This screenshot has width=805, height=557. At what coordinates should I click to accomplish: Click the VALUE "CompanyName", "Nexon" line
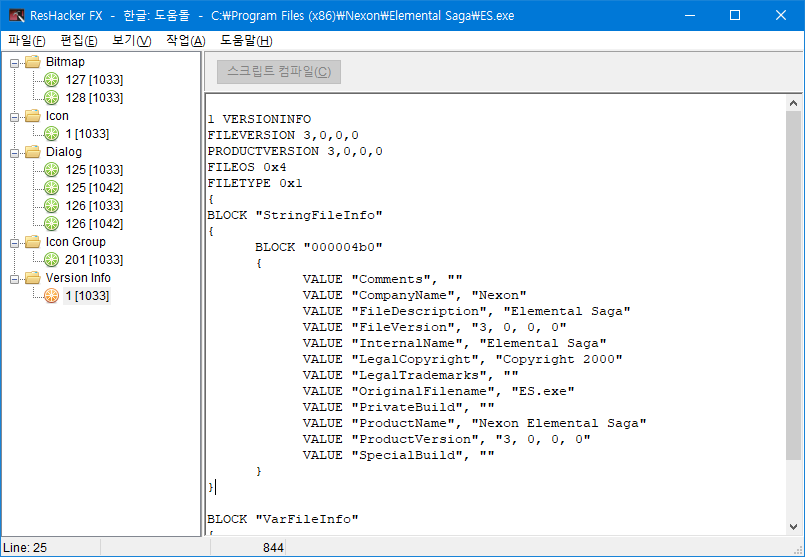coord(415,295)
